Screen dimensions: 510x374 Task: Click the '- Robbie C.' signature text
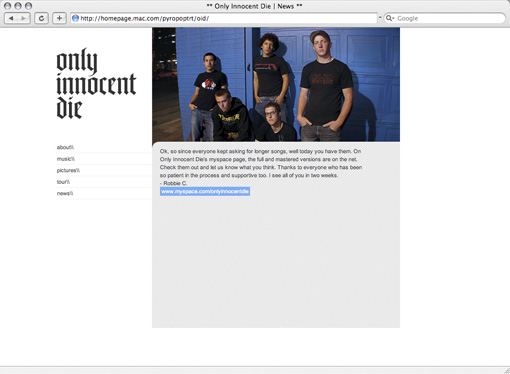pyautogui.click(x=173, y=183)
